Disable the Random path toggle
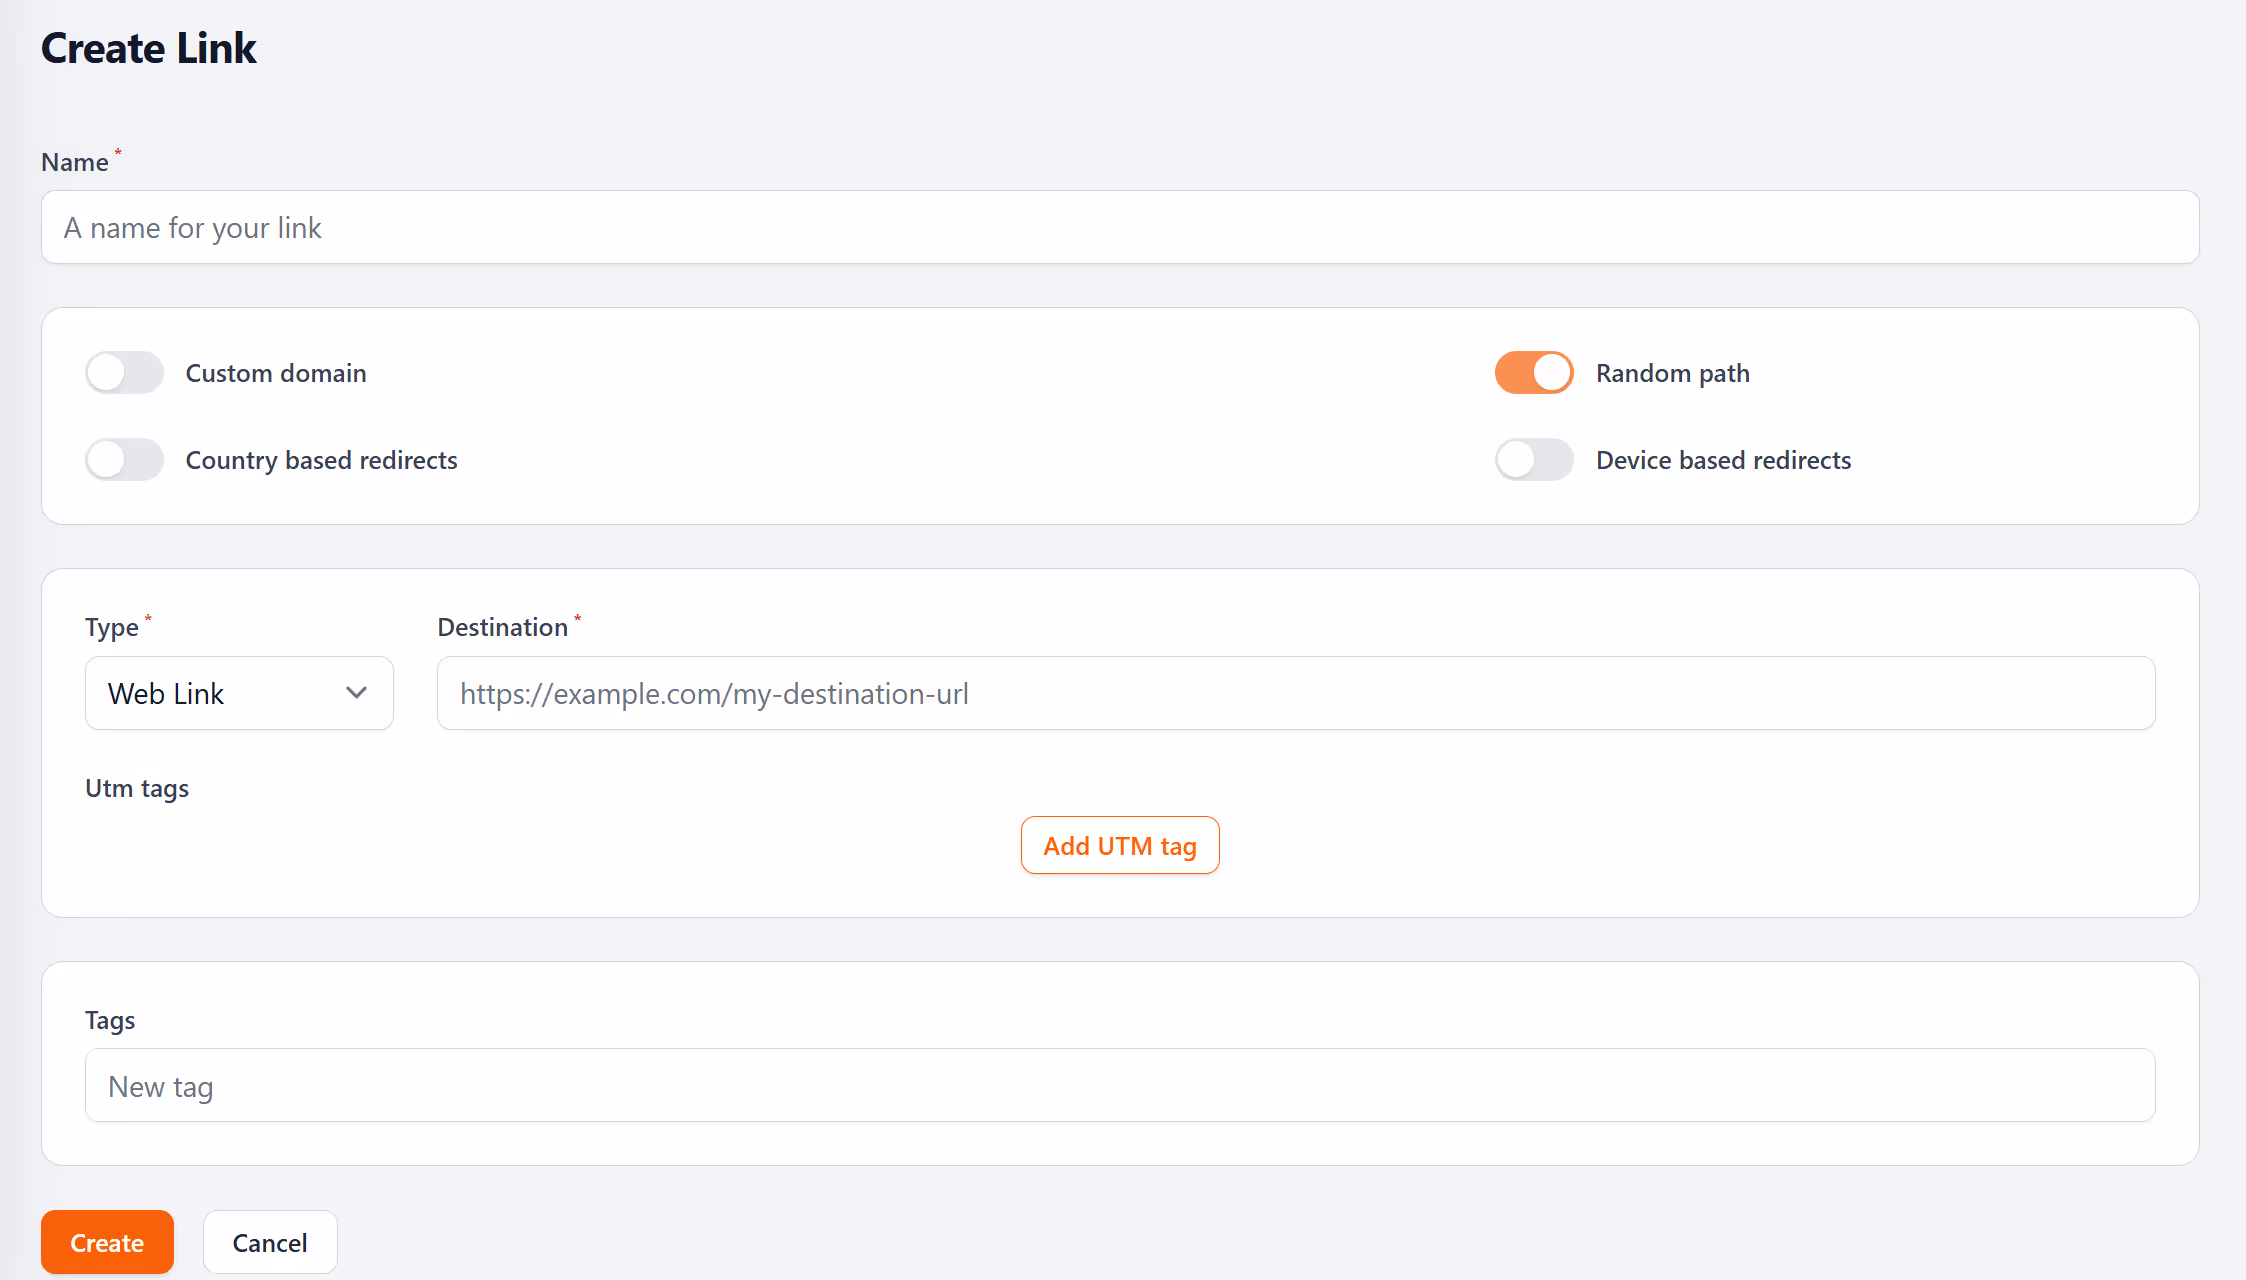This screenshot has height=1280, width=2246. point(1533,372)
